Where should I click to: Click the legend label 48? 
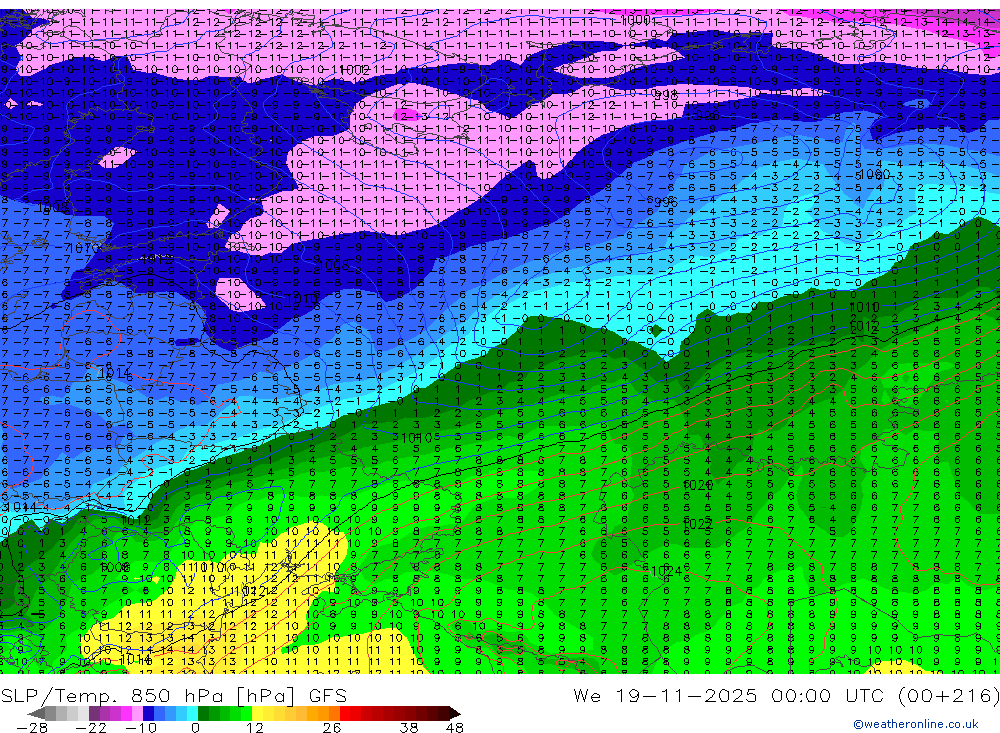[455, 727]
